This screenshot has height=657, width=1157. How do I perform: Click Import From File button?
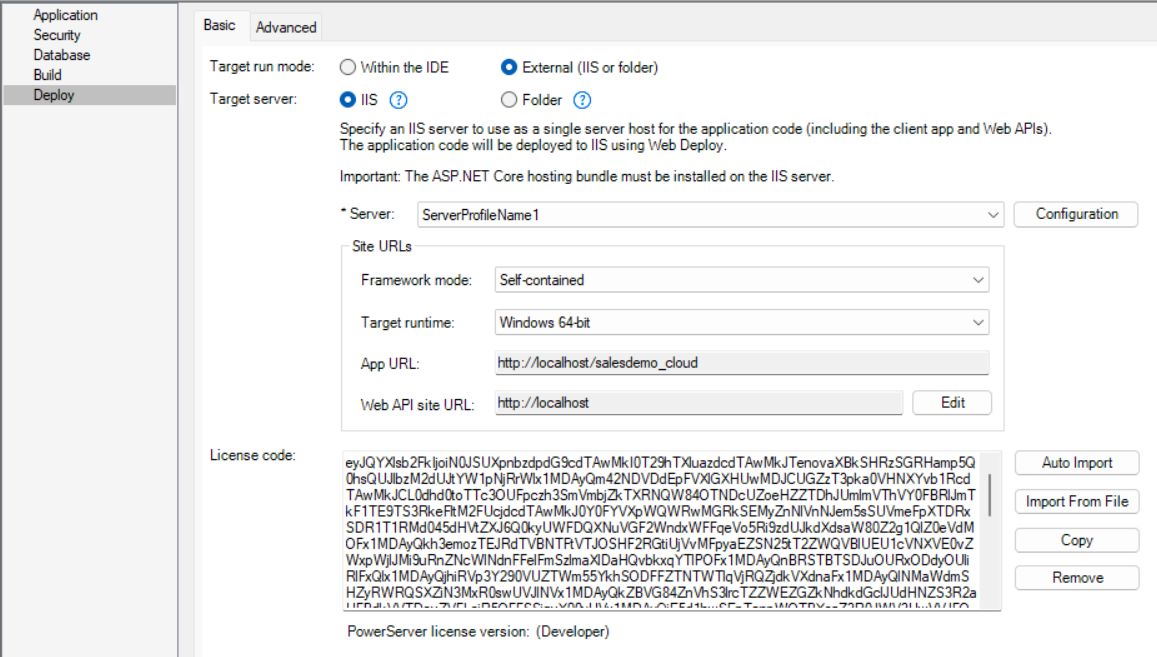click(x=1077, y=501)
